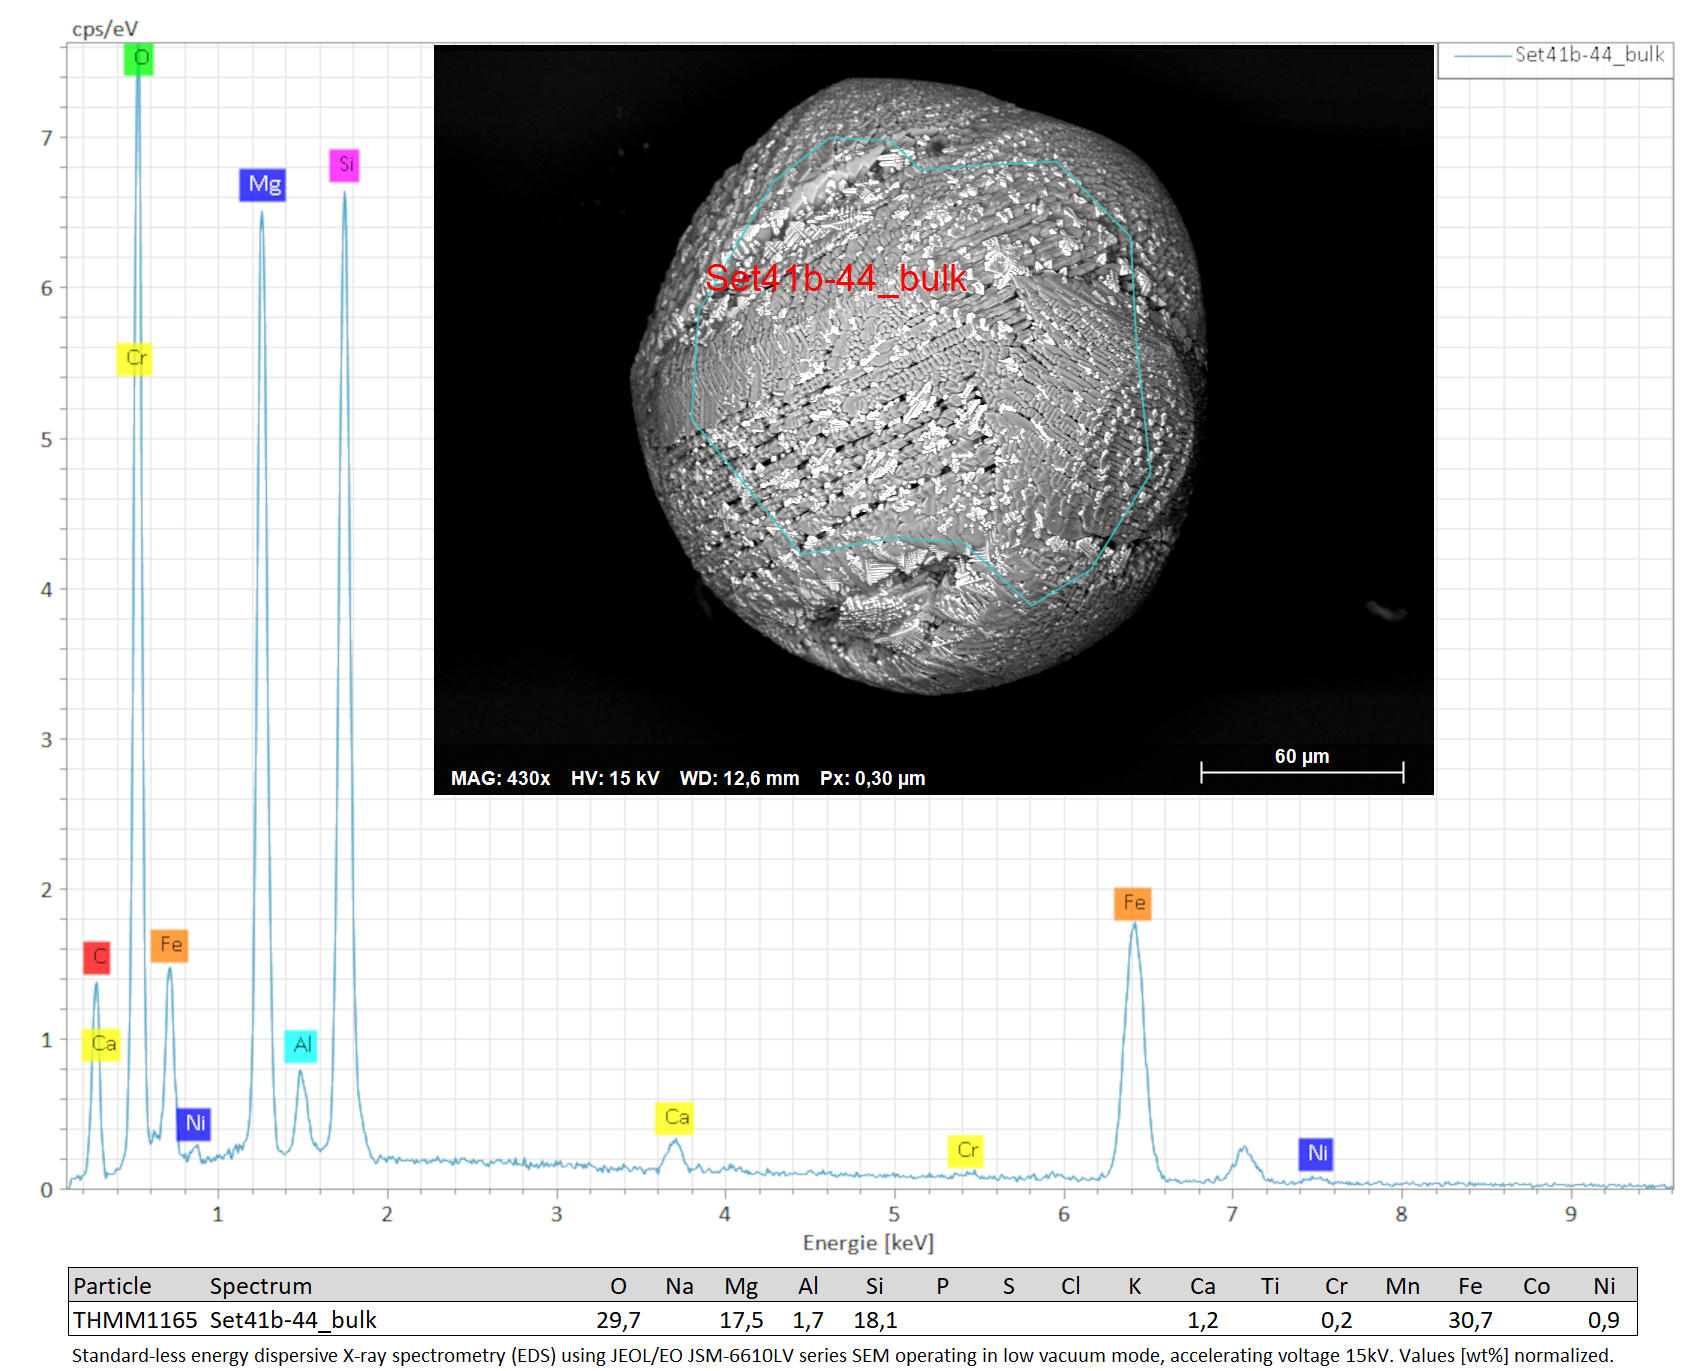Click the Cl column header
The height and width of the screenshot is (1371, 1697).
pyautogui.click(x=1070, y=1286)
